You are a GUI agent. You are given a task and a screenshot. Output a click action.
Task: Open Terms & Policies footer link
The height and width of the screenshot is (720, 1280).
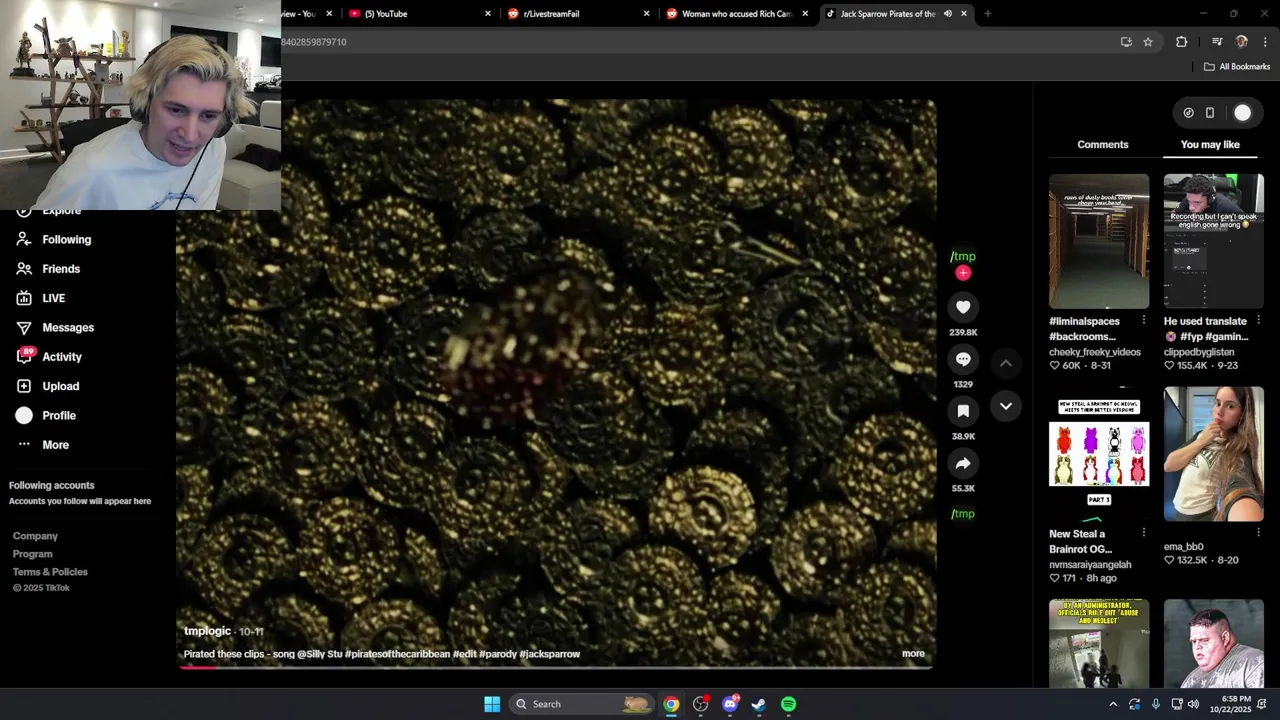click(x=50, y=572)
